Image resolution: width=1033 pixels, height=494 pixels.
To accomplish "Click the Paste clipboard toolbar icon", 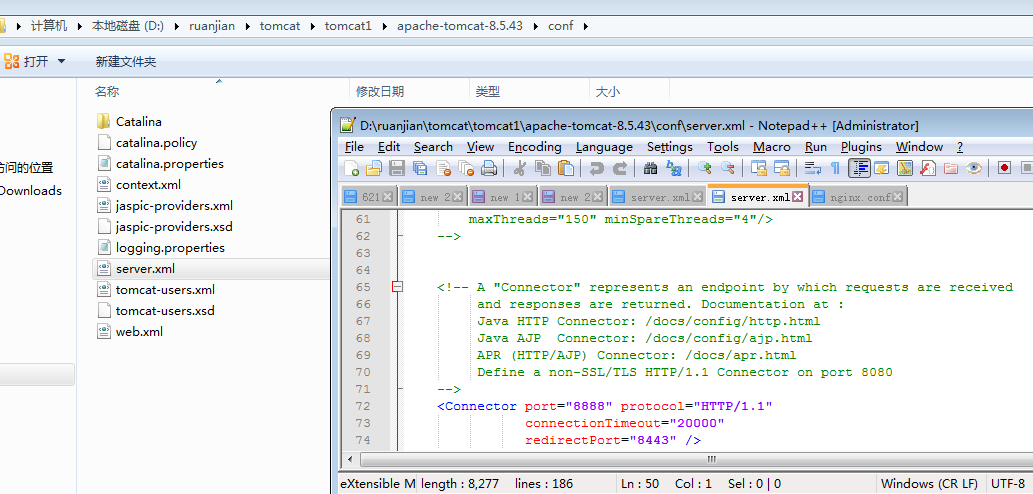I will coord(566,168).
